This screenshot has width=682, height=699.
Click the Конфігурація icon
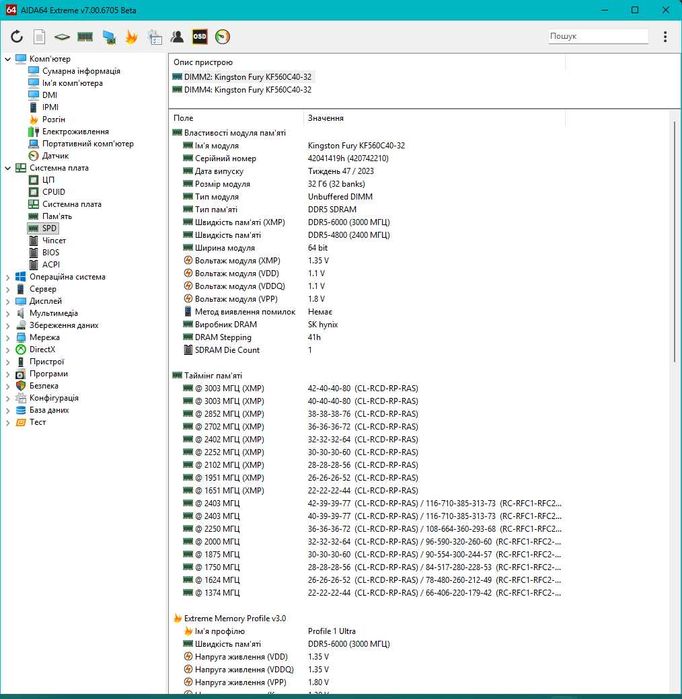point(21,398)
